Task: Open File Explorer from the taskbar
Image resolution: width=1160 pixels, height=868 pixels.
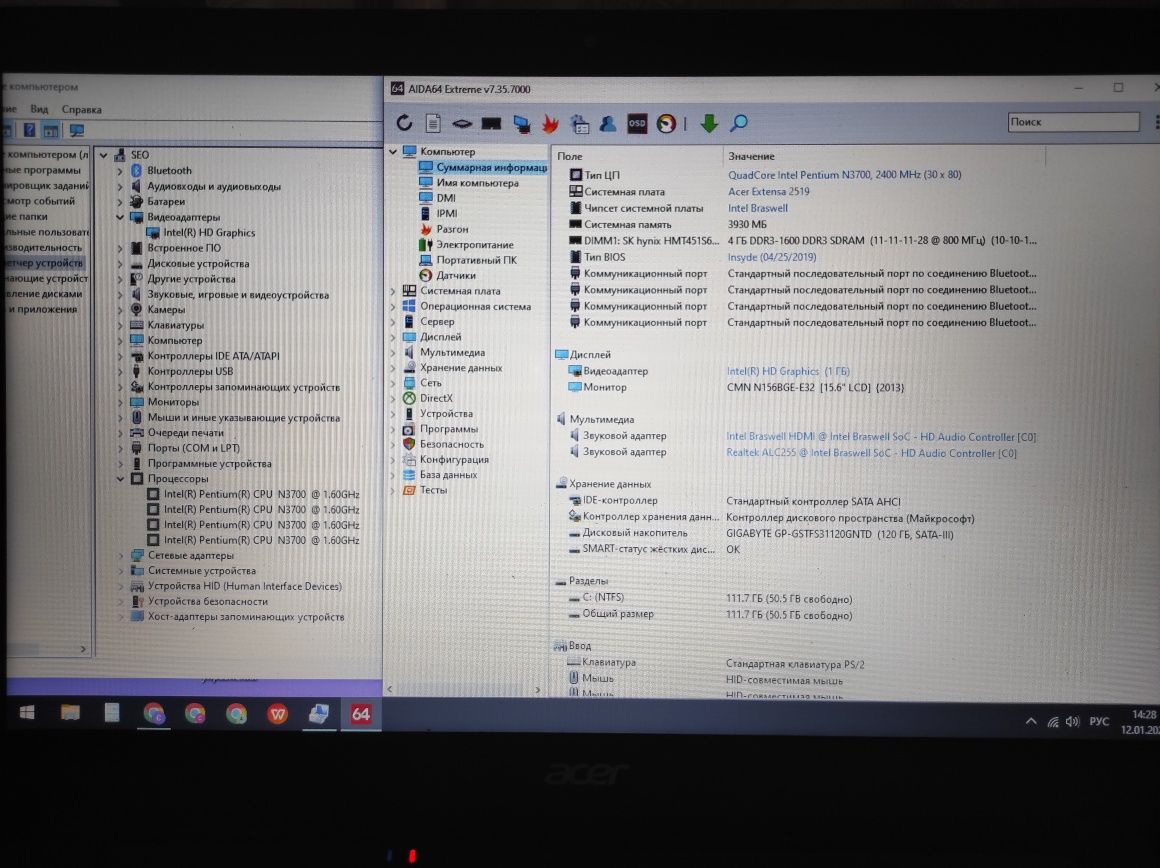Action: pyautogui.click(x=70, y=713)
